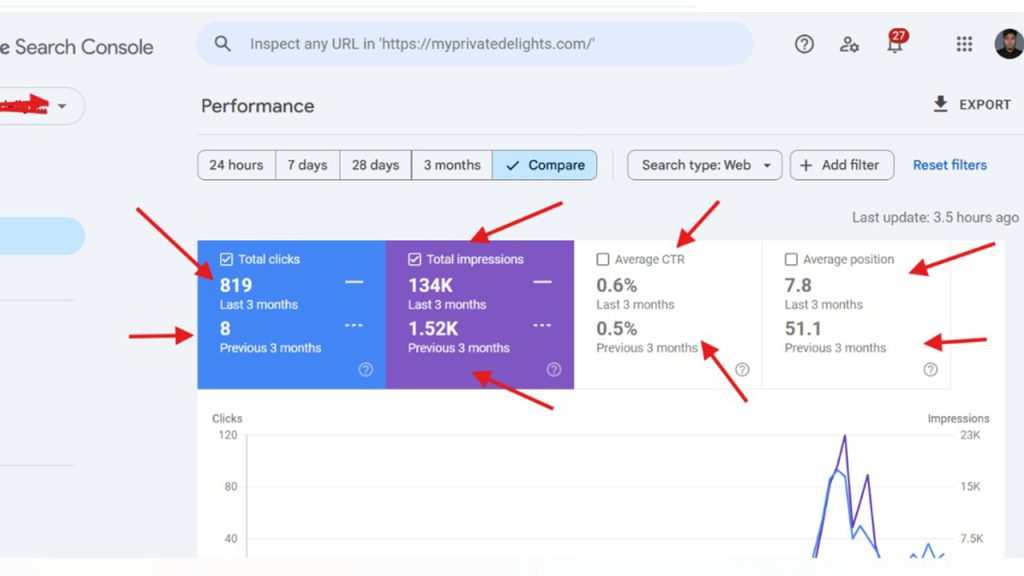Click the add users icon

(x=849, y=45)
